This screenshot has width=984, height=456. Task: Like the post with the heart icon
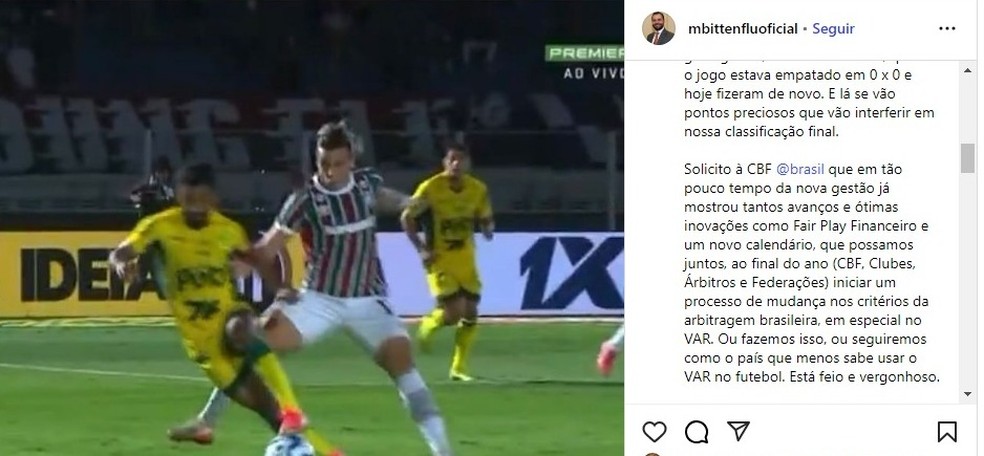[x=654, y=432]
